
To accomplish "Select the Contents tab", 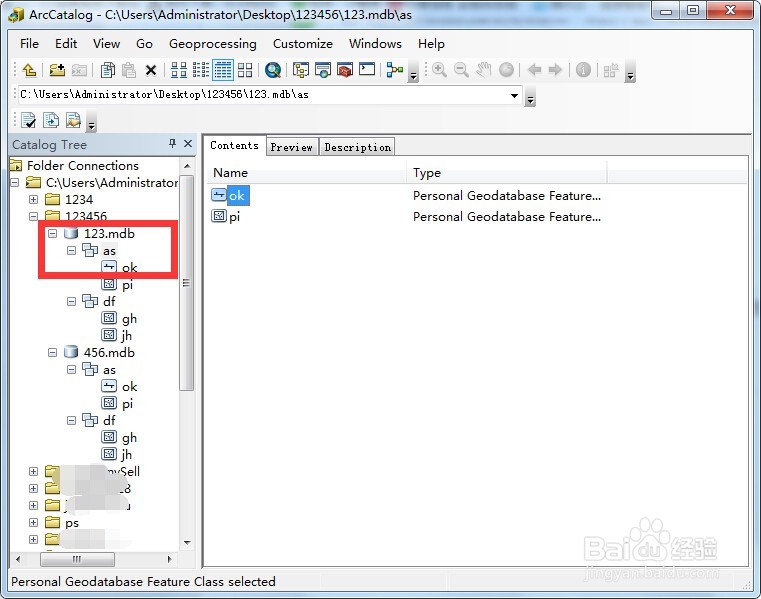I will pos(234,145).
